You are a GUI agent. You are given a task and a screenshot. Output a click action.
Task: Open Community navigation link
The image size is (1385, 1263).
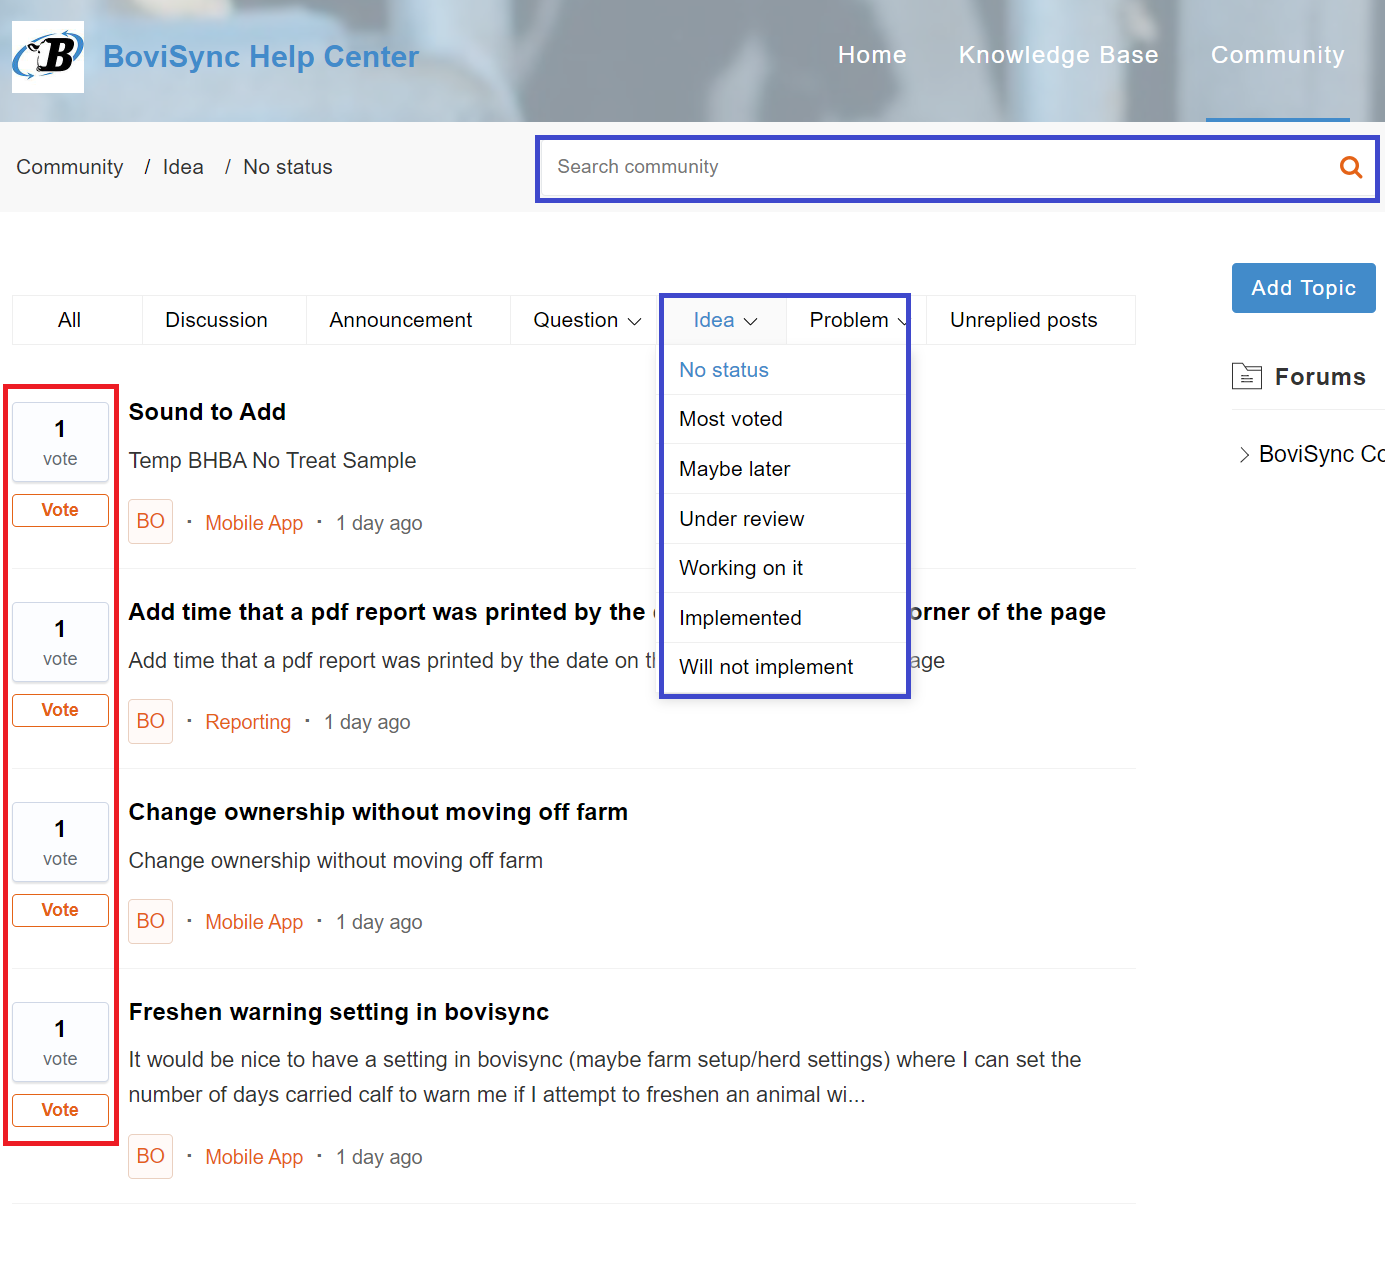(x=1277, y=55)
